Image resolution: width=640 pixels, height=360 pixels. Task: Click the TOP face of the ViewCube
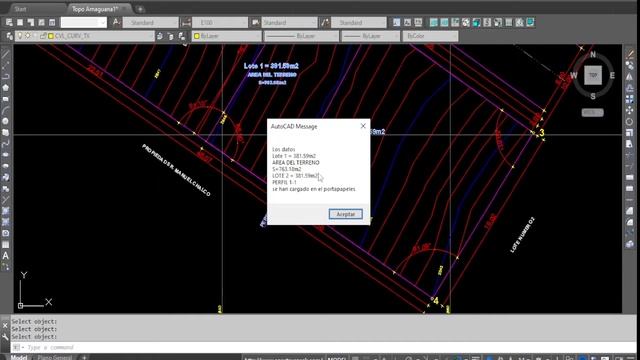pos(593,75)
